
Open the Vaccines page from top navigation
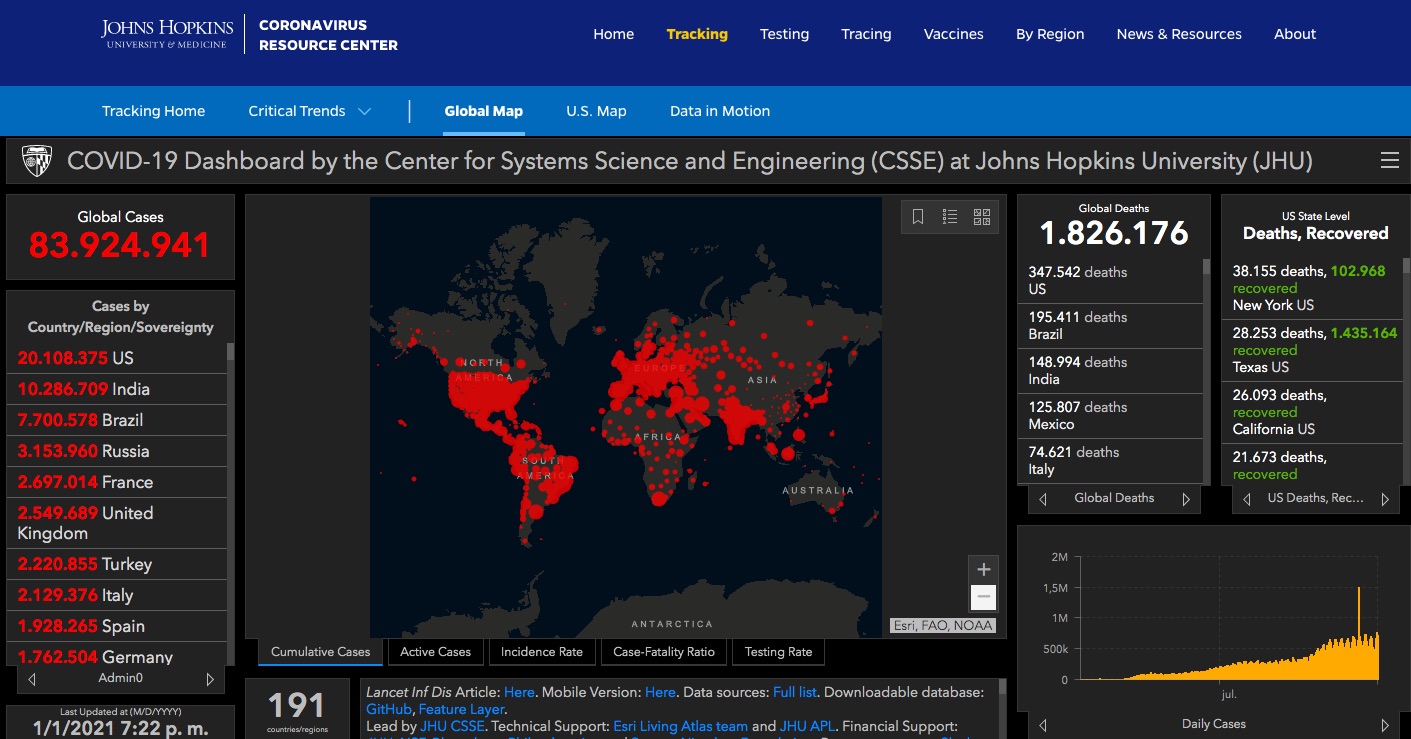tap(953, 34)
